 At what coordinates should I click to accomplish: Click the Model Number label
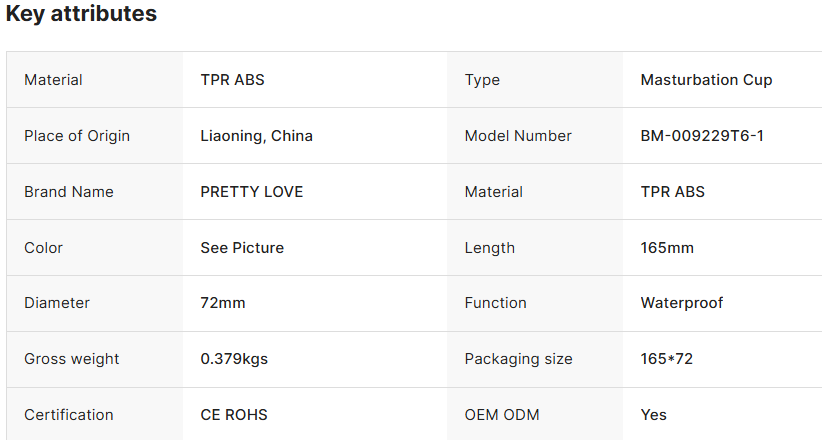click(518, 136)
